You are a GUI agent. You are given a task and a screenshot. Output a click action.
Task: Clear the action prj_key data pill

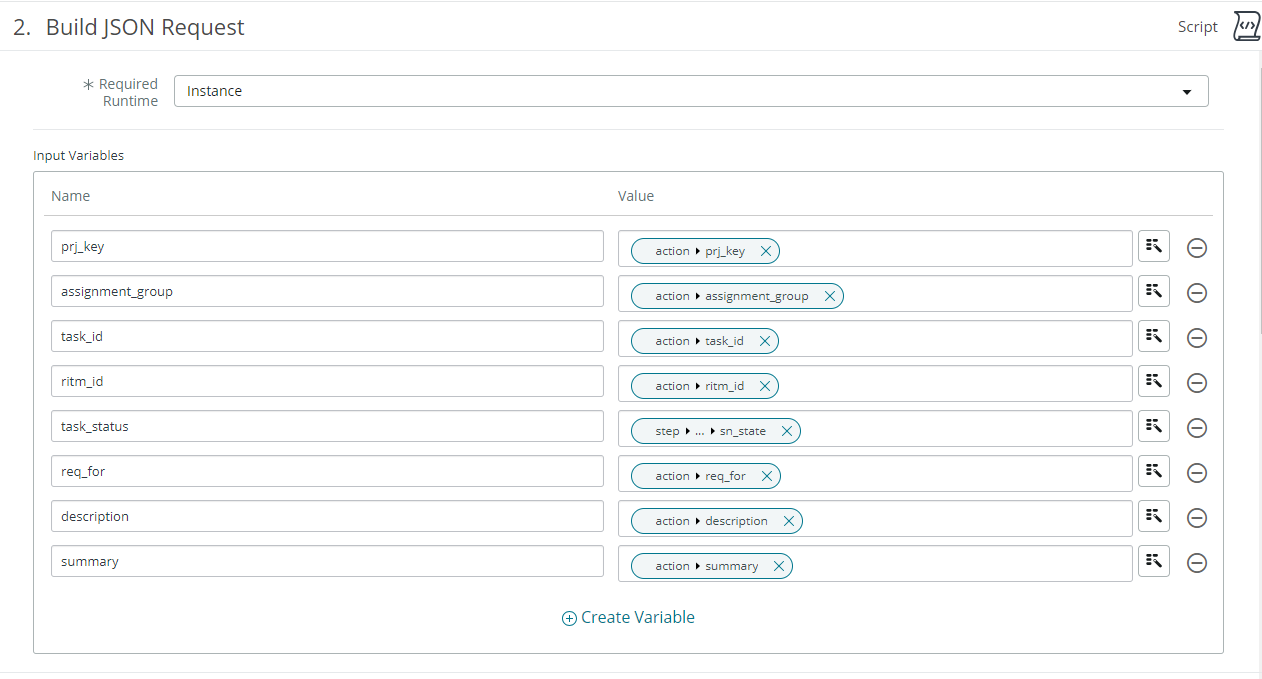[766, 251]
